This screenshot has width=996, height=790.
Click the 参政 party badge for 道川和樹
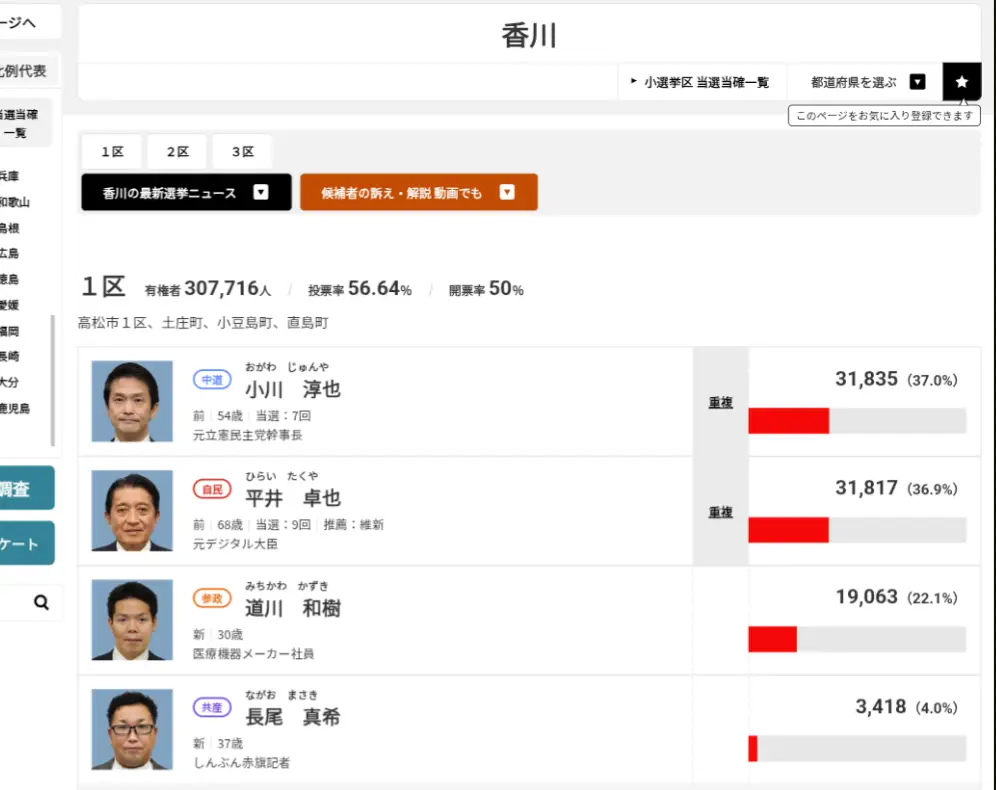click(212, 598)
